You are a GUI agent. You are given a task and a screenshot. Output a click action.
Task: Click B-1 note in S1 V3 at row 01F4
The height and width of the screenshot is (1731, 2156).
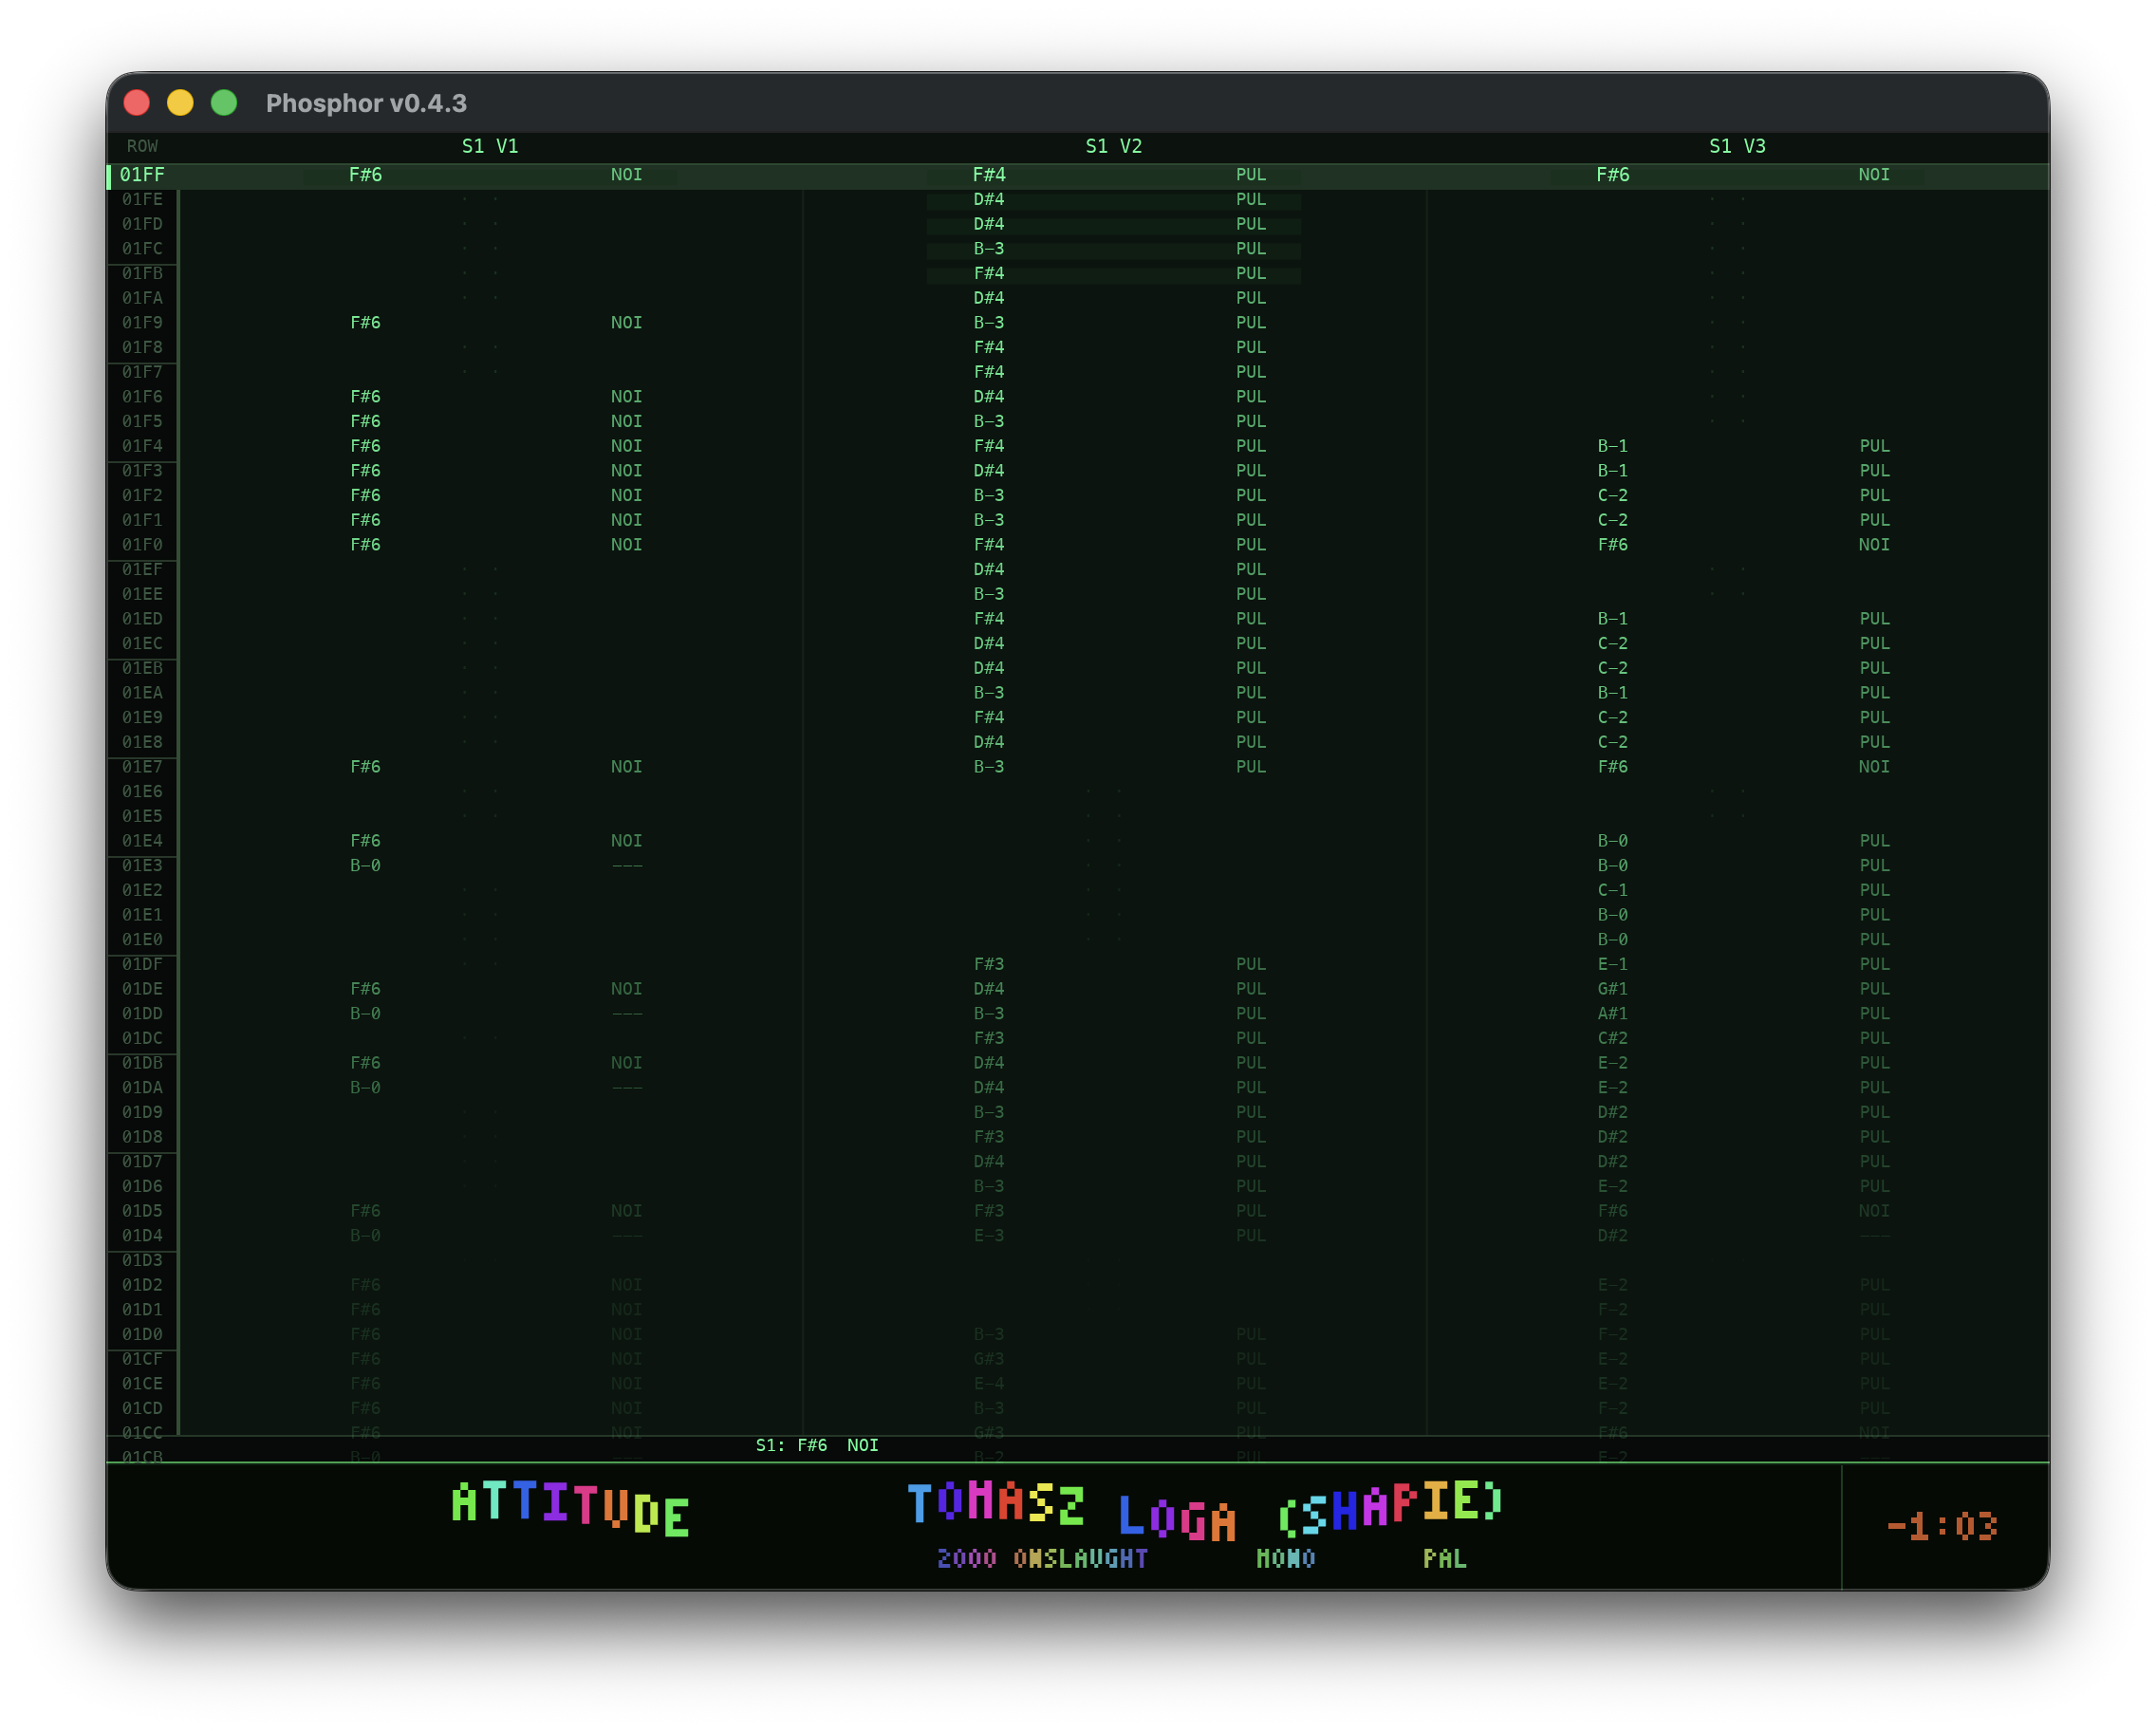tap(1613, 446)
